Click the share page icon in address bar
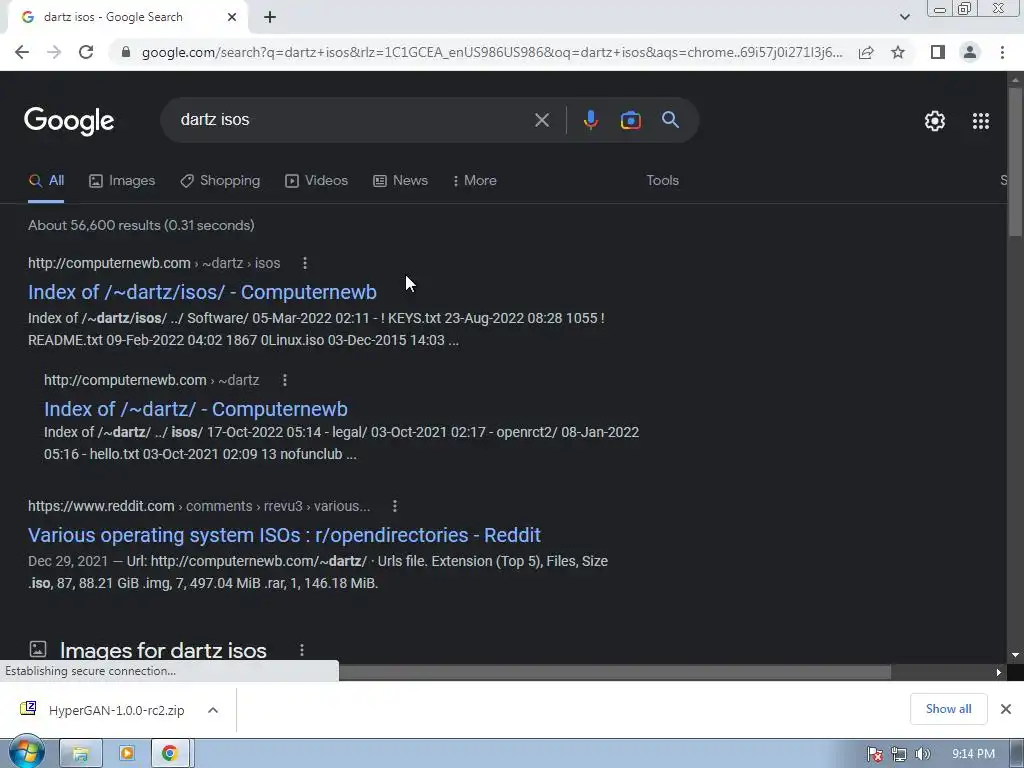Image resolution: width=1024 pixels, height=768 pixels. 866,52
